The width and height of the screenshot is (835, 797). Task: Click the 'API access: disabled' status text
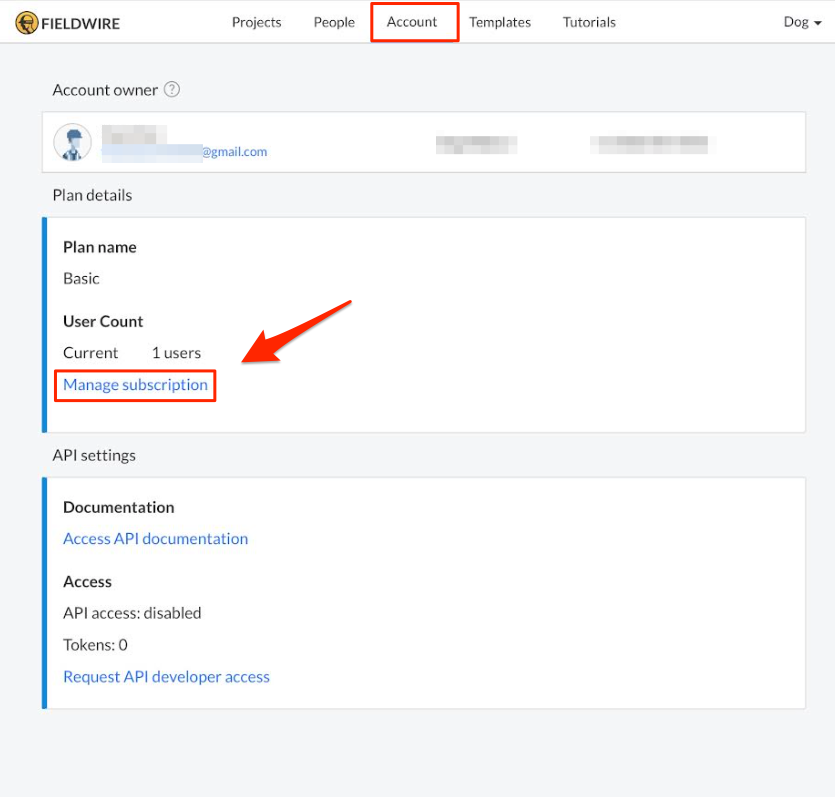[132, 613]
